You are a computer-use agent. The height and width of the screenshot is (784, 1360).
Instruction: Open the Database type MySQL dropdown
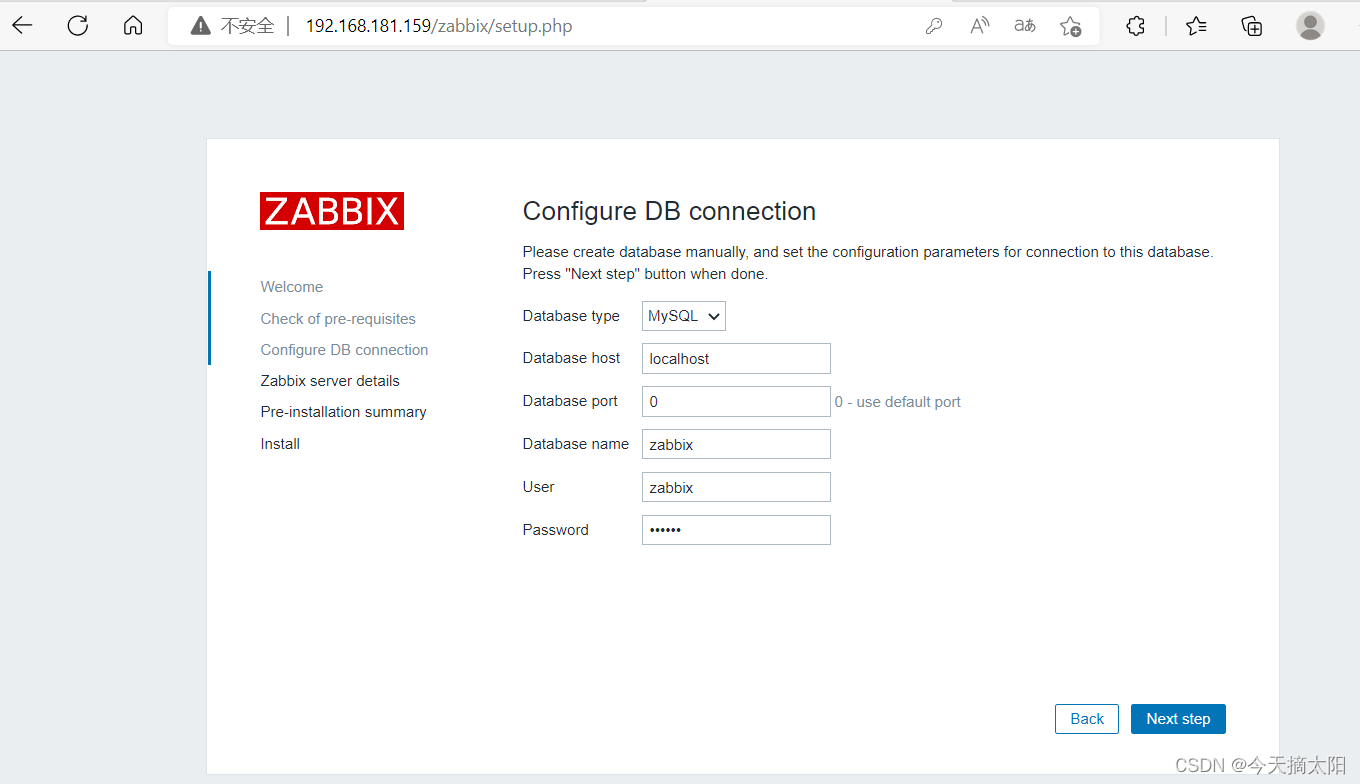tap(684, 316)
